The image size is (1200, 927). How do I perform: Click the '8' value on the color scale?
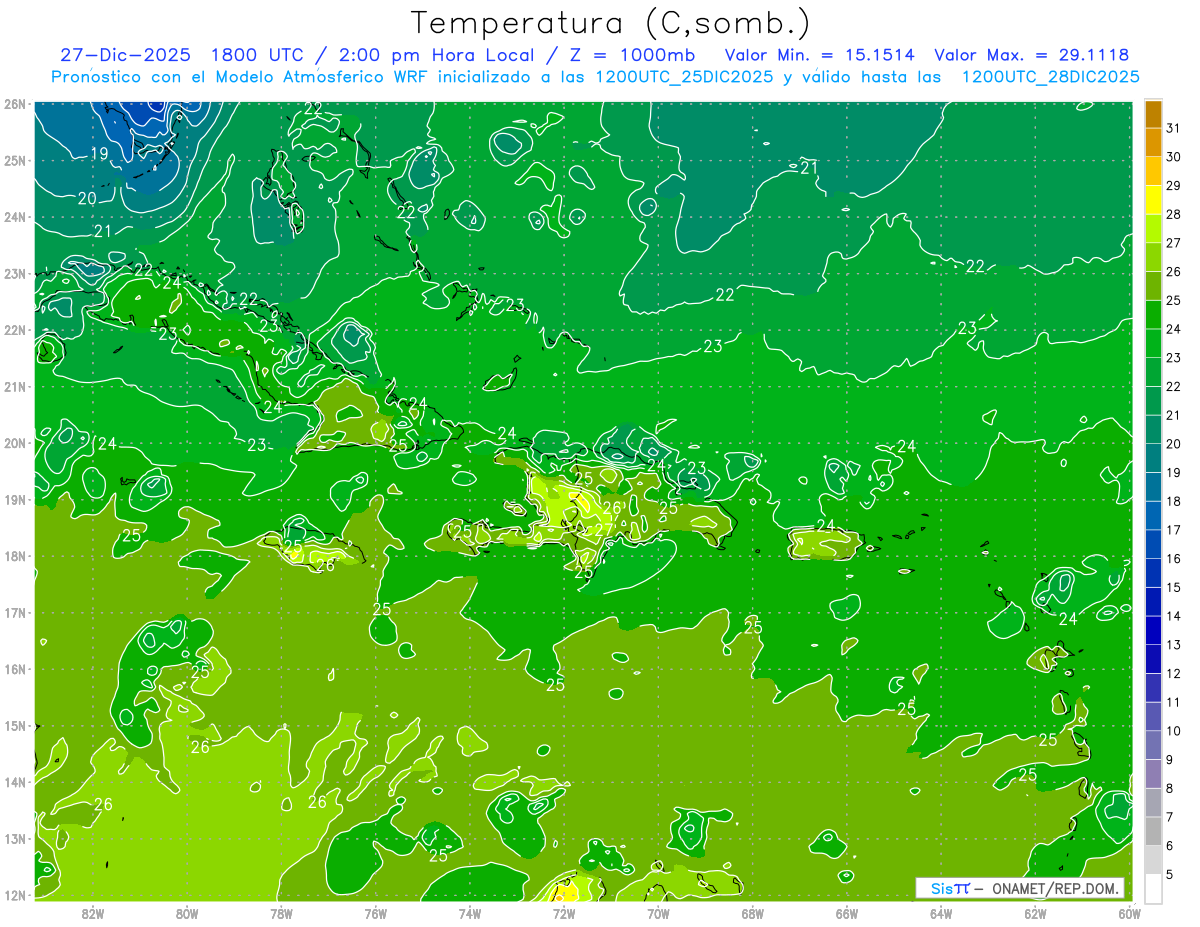[1171, 788]
